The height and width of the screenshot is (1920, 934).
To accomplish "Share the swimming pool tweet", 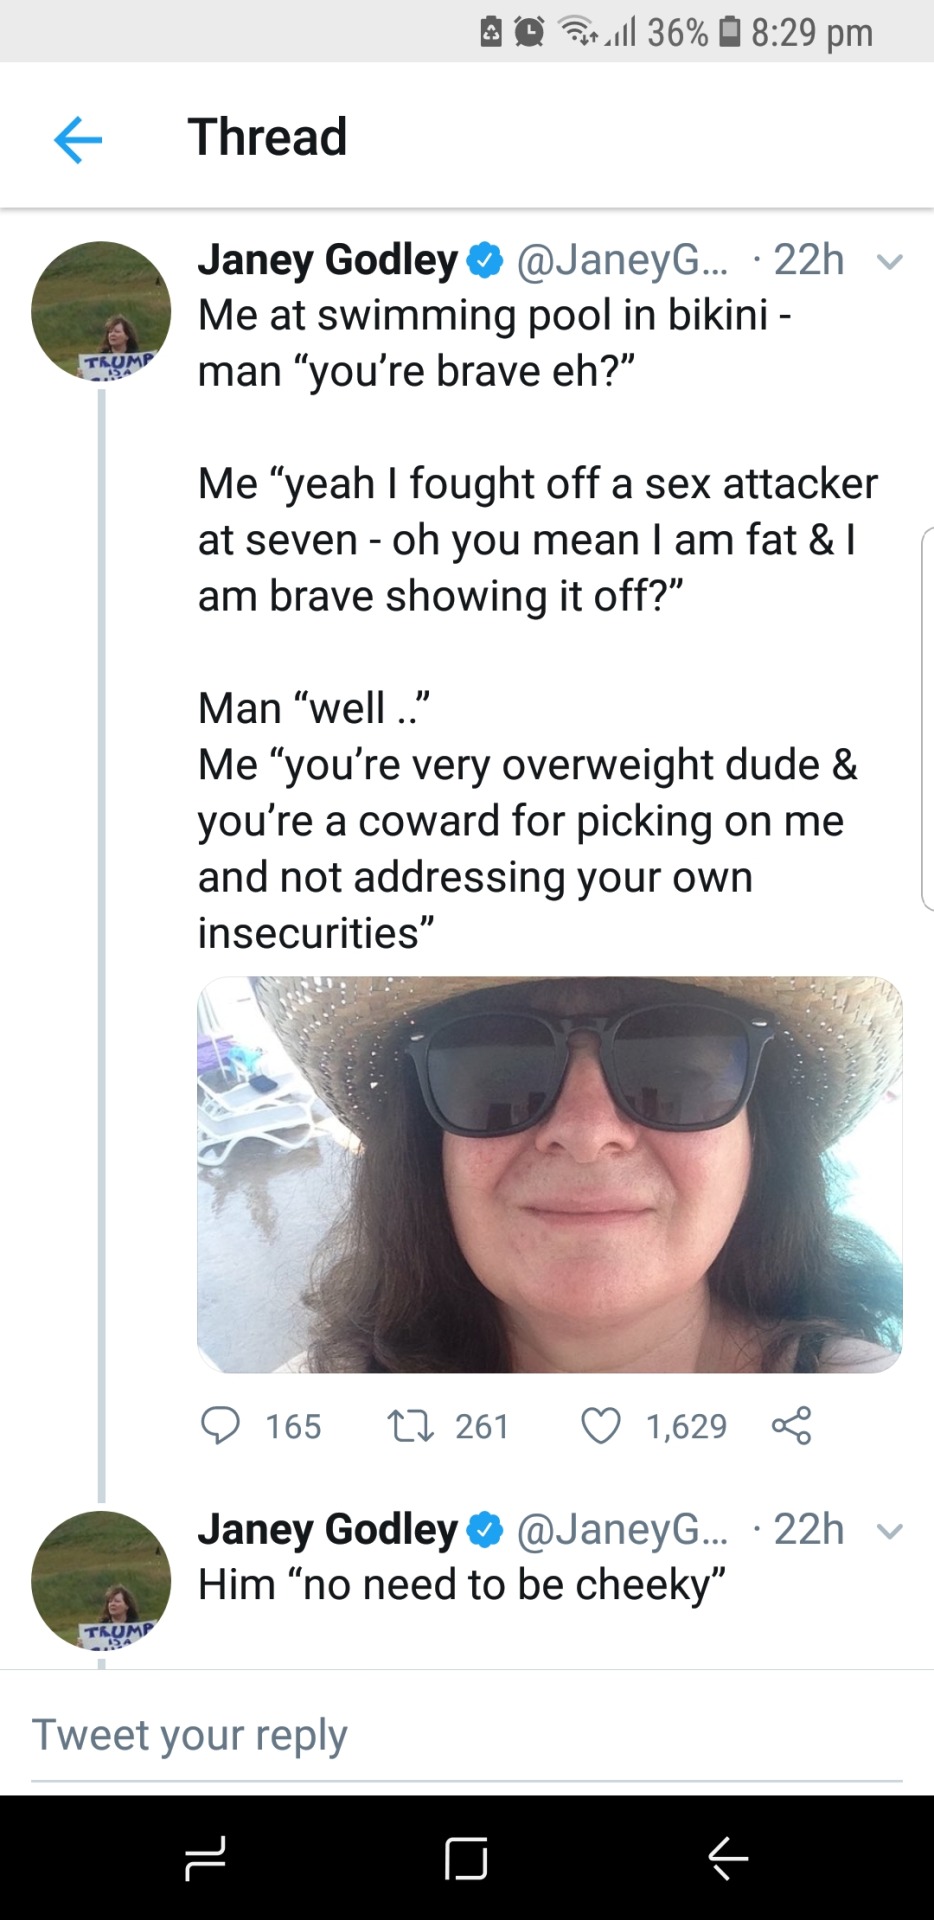I will click(x=791, y=1426).
